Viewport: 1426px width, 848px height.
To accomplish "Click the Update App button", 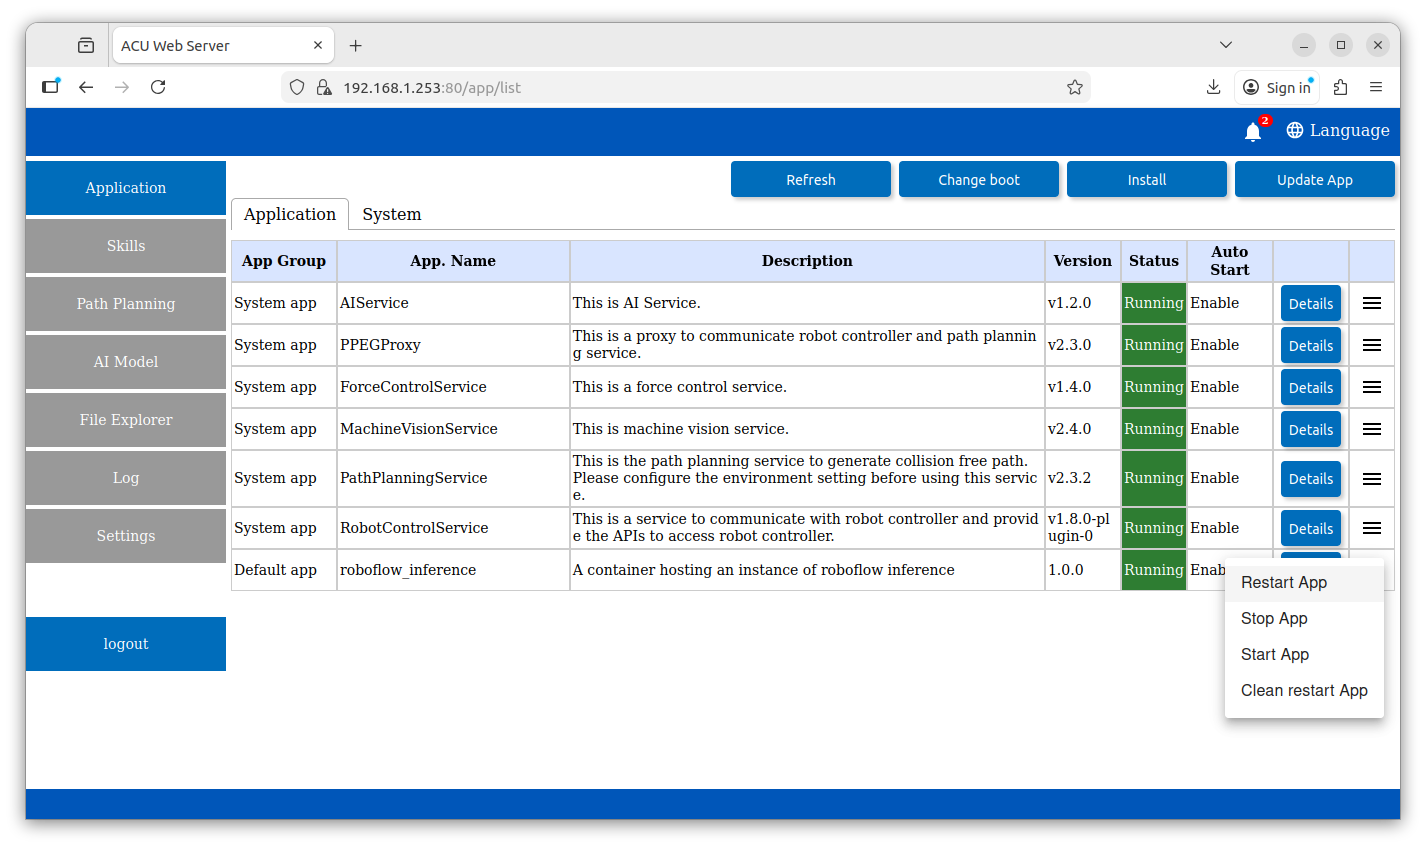I will [1315, 180].
